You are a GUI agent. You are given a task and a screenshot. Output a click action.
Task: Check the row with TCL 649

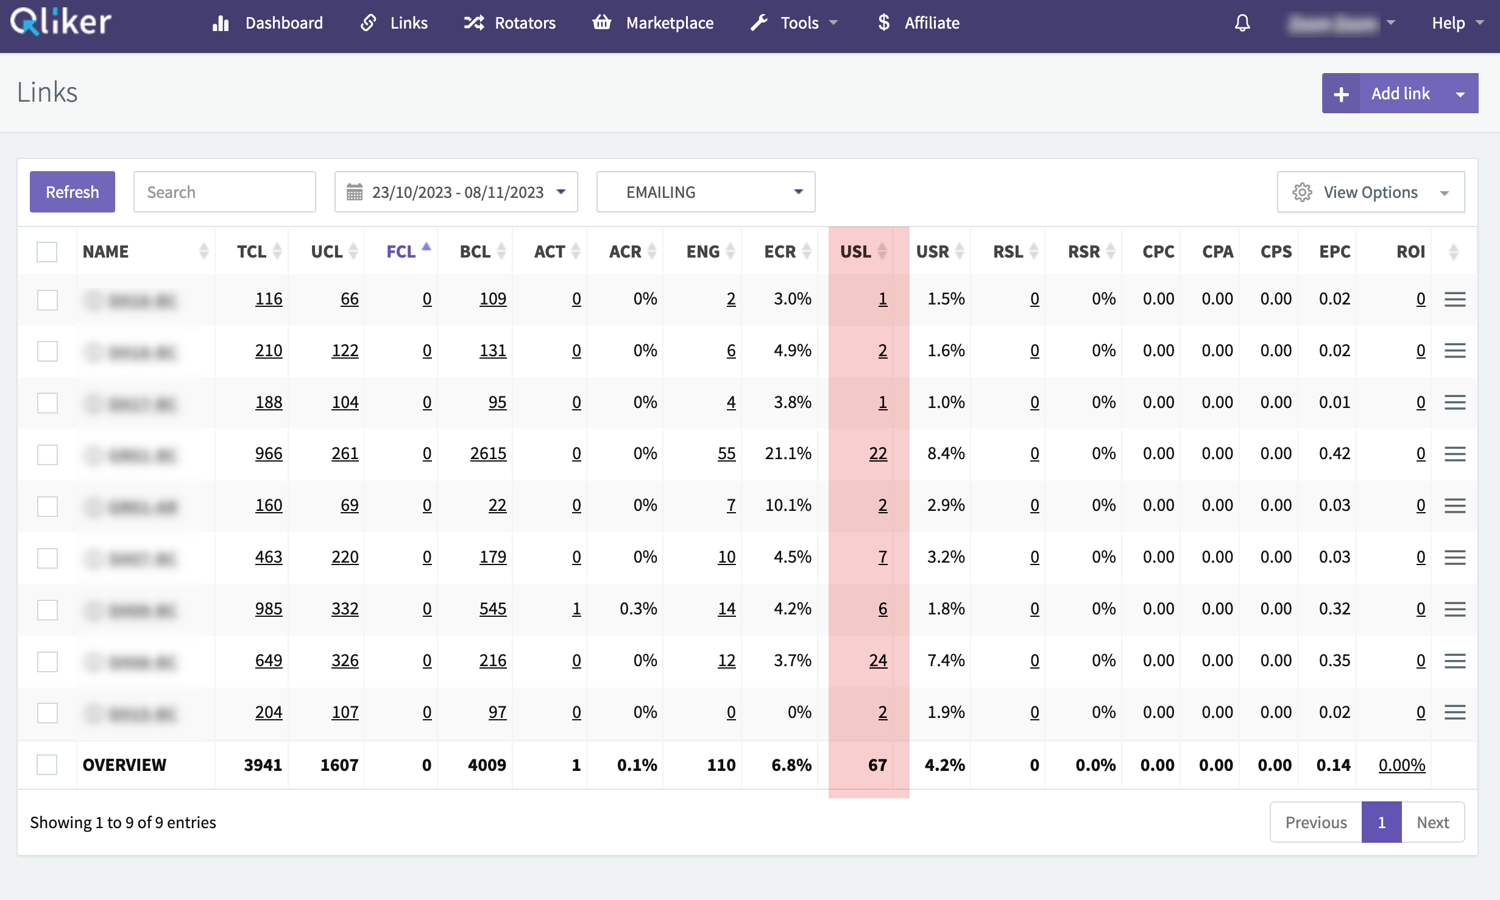[x=47, y=661]
